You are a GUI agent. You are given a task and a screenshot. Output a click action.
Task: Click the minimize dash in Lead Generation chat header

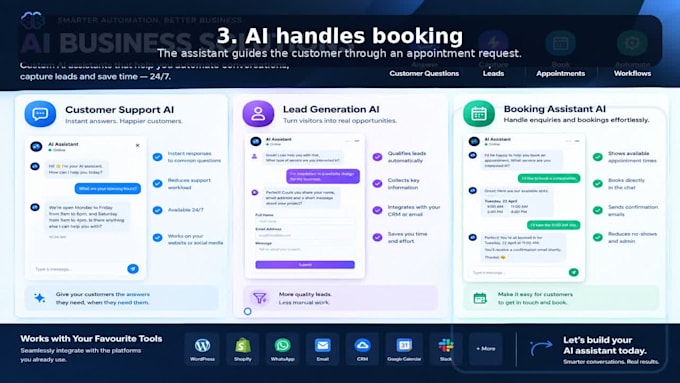(x=356, y=141)
